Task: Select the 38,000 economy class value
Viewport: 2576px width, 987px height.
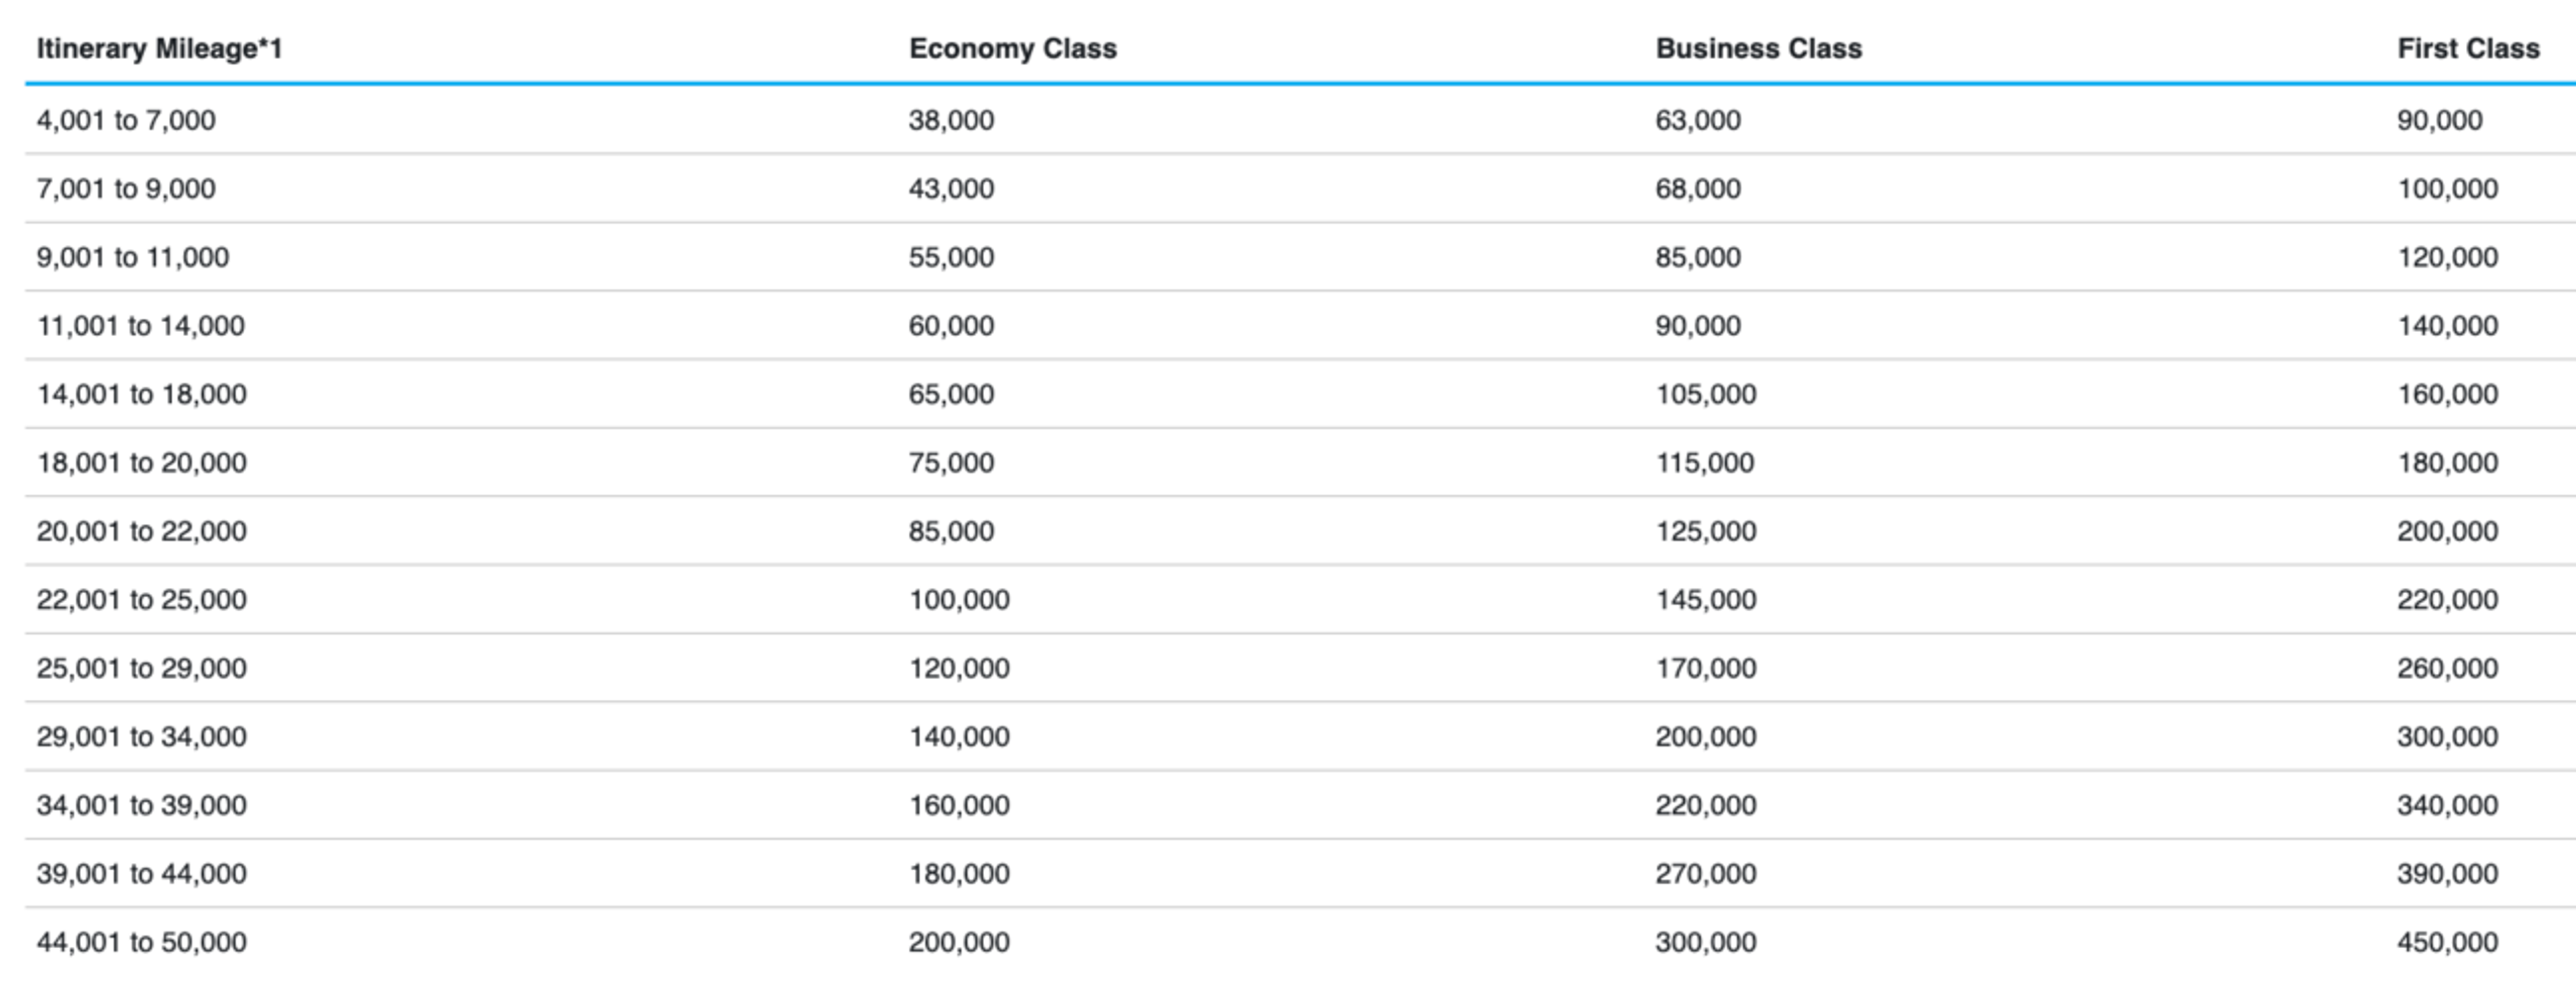Action: (x=951, y=121)
